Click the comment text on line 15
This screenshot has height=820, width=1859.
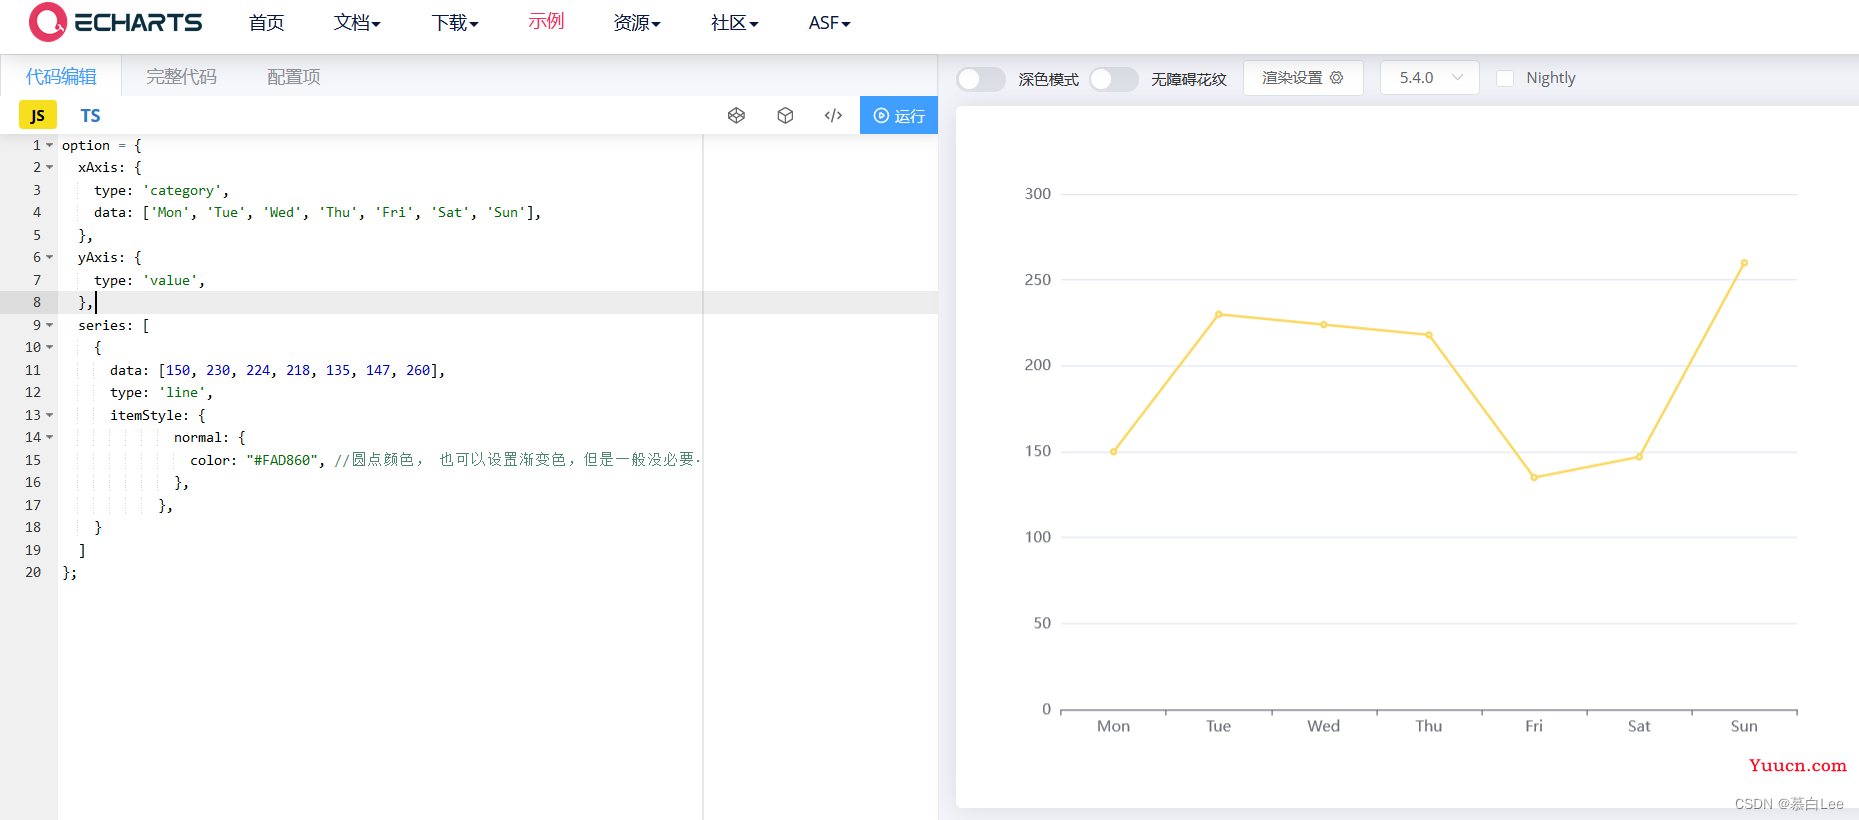coord(517,460)
